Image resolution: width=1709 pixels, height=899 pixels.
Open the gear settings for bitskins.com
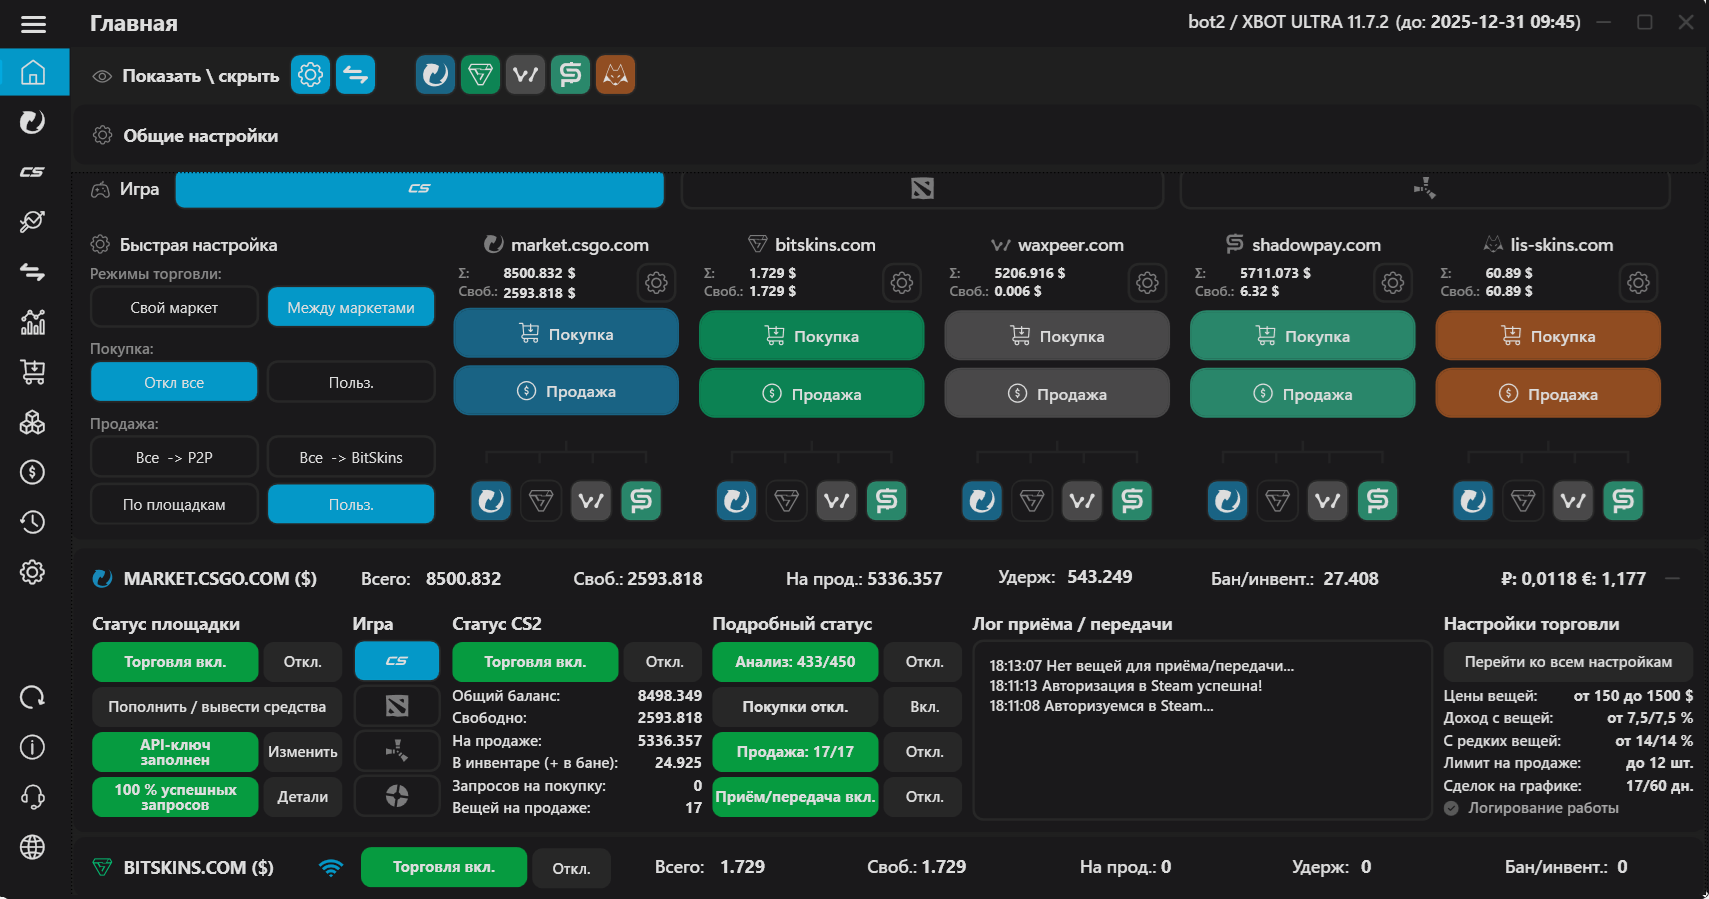tap(901, 283)
